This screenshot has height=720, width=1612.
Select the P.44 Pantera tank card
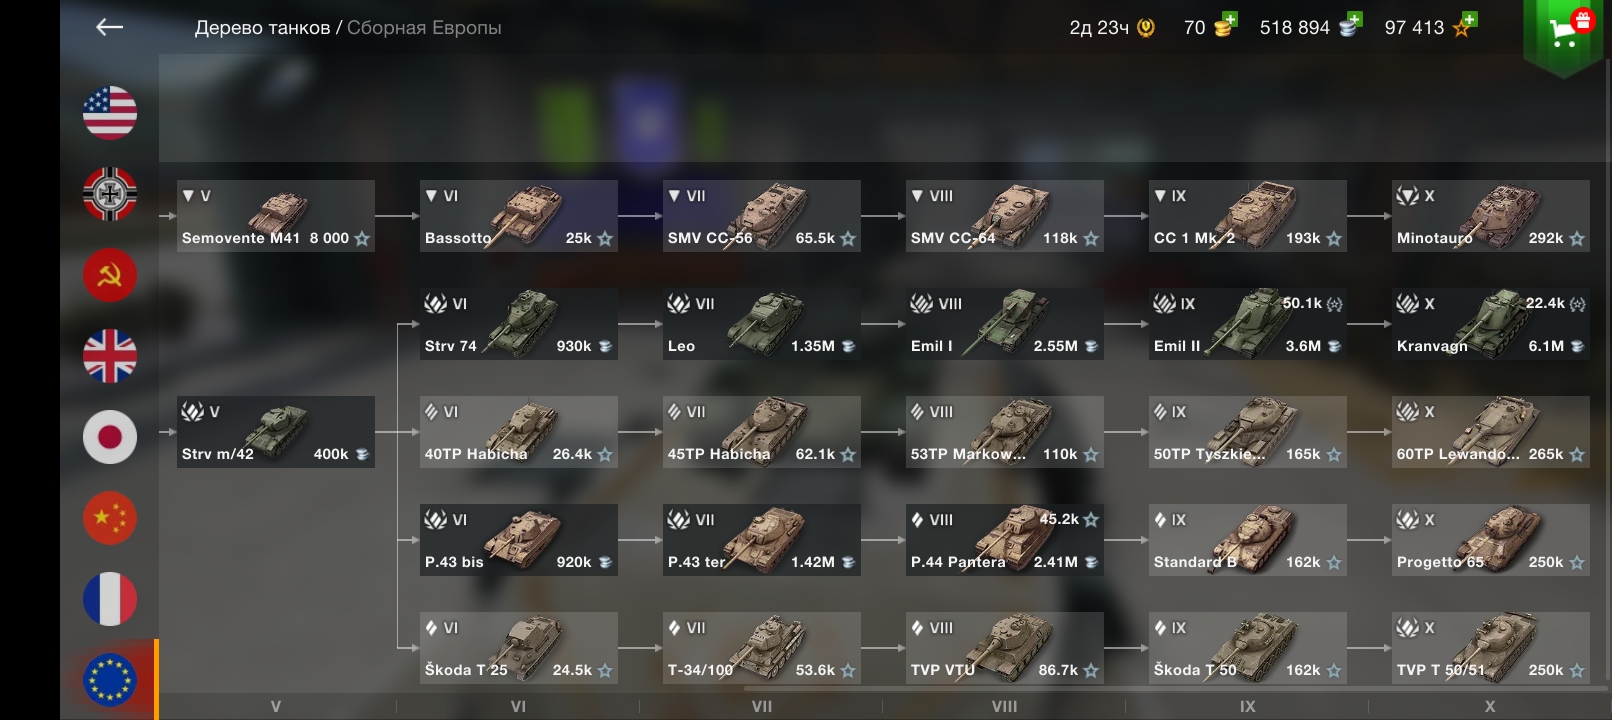(x=1004, y=540)
